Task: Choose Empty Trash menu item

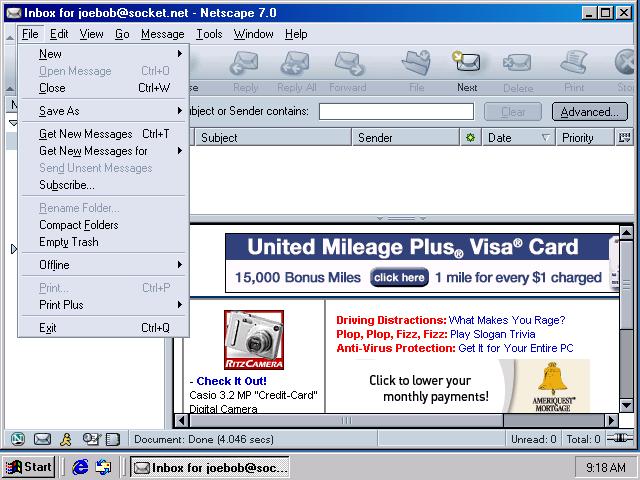Action: point(104,242)
